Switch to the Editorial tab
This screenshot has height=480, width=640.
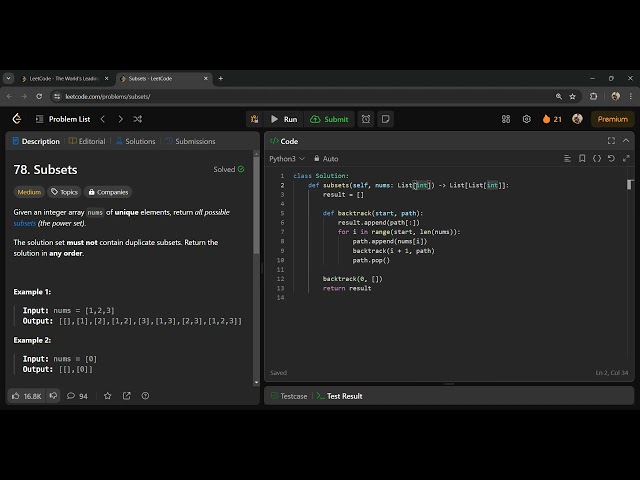point(87,141)
